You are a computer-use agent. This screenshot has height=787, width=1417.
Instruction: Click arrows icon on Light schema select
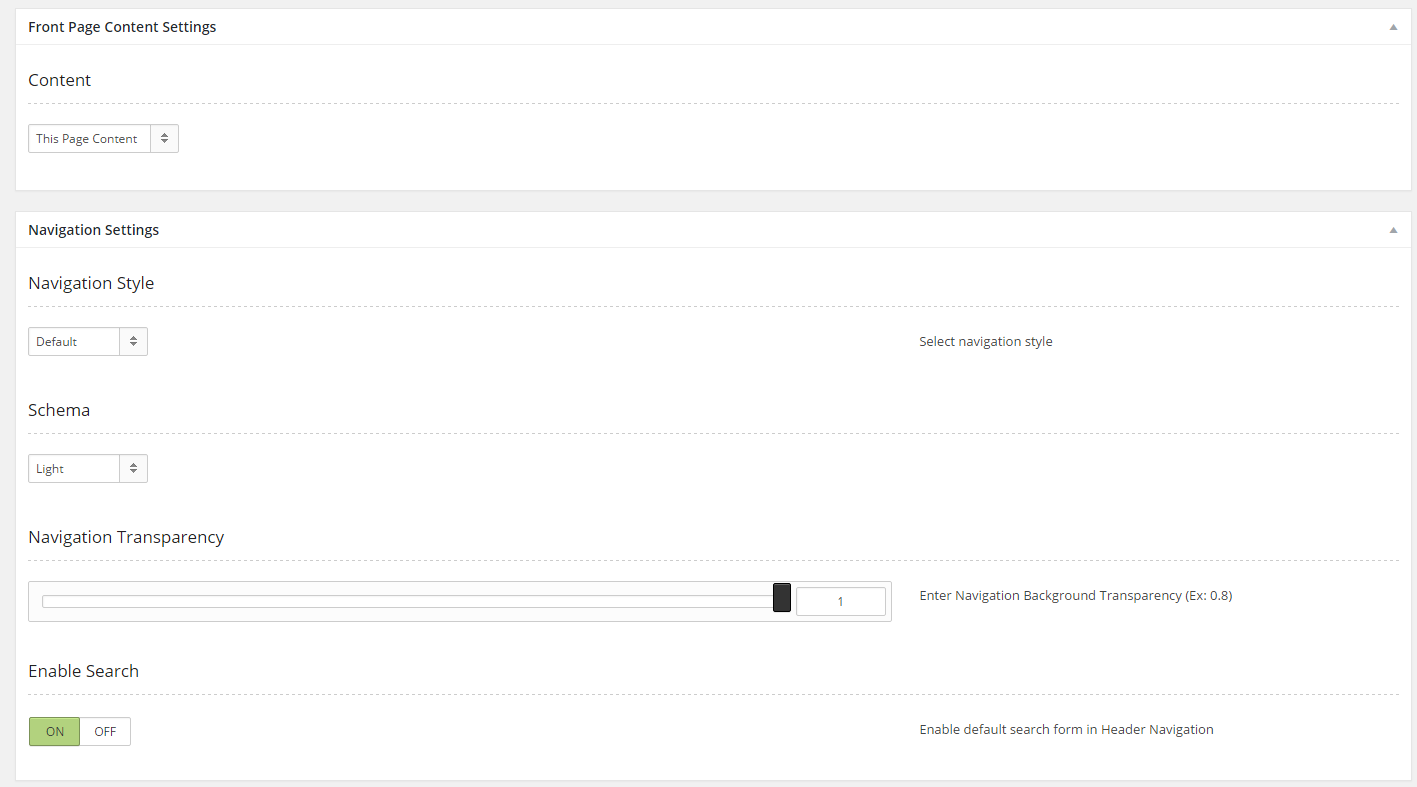(x=133, y=469)
